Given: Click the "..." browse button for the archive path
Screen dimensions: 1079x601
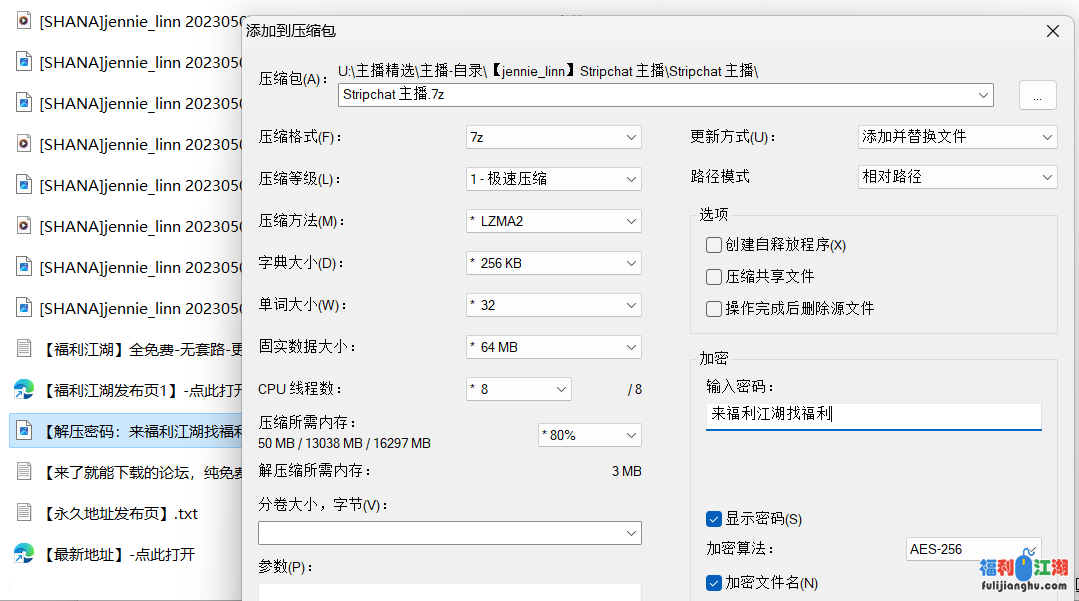Looking at the screenshot, I should tap(1037, 96).
